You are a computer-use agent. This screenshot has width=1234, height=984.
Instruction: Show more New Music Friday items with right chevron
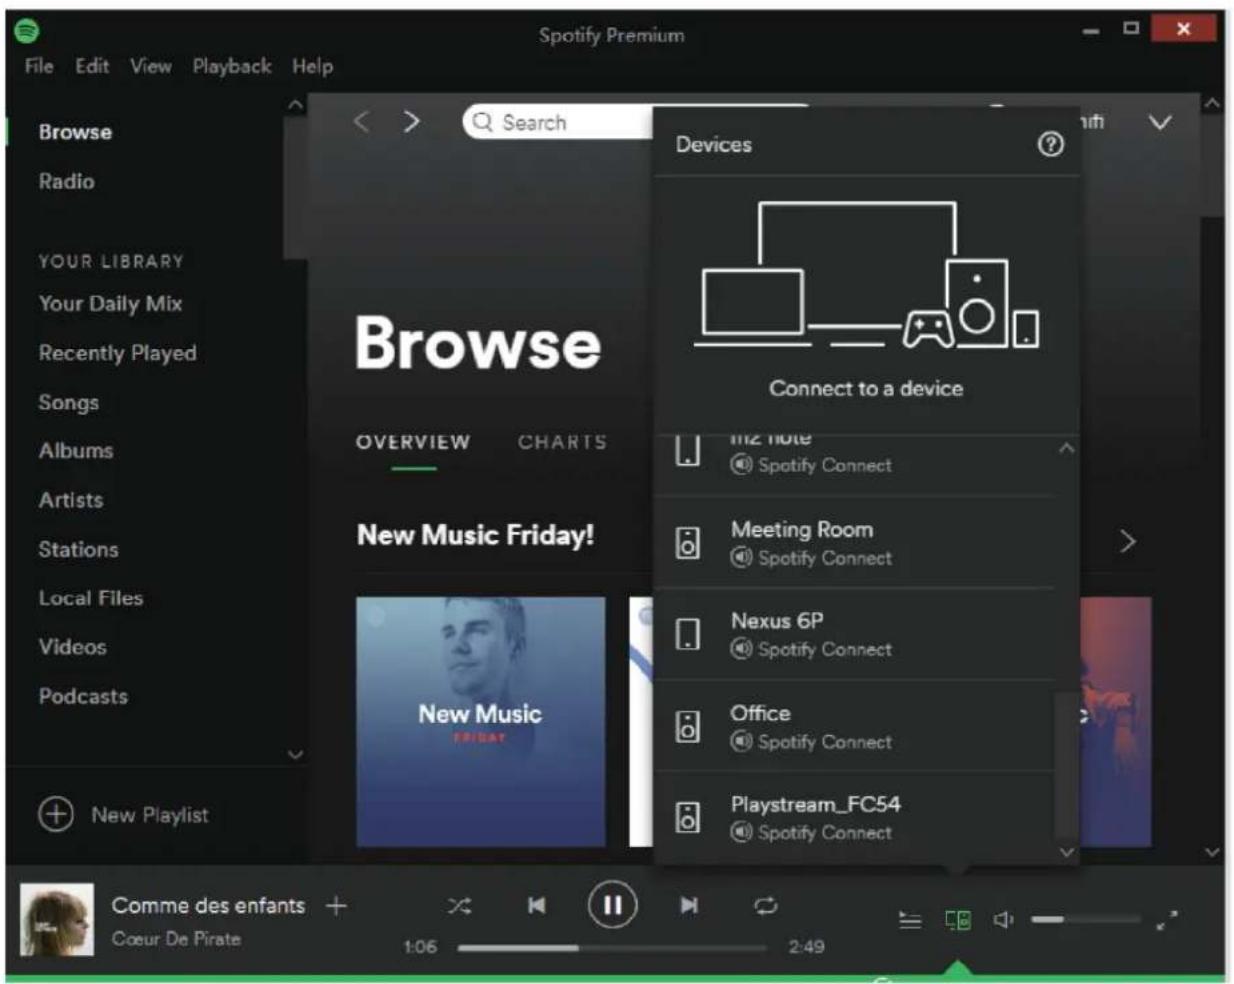[1128, 541]
